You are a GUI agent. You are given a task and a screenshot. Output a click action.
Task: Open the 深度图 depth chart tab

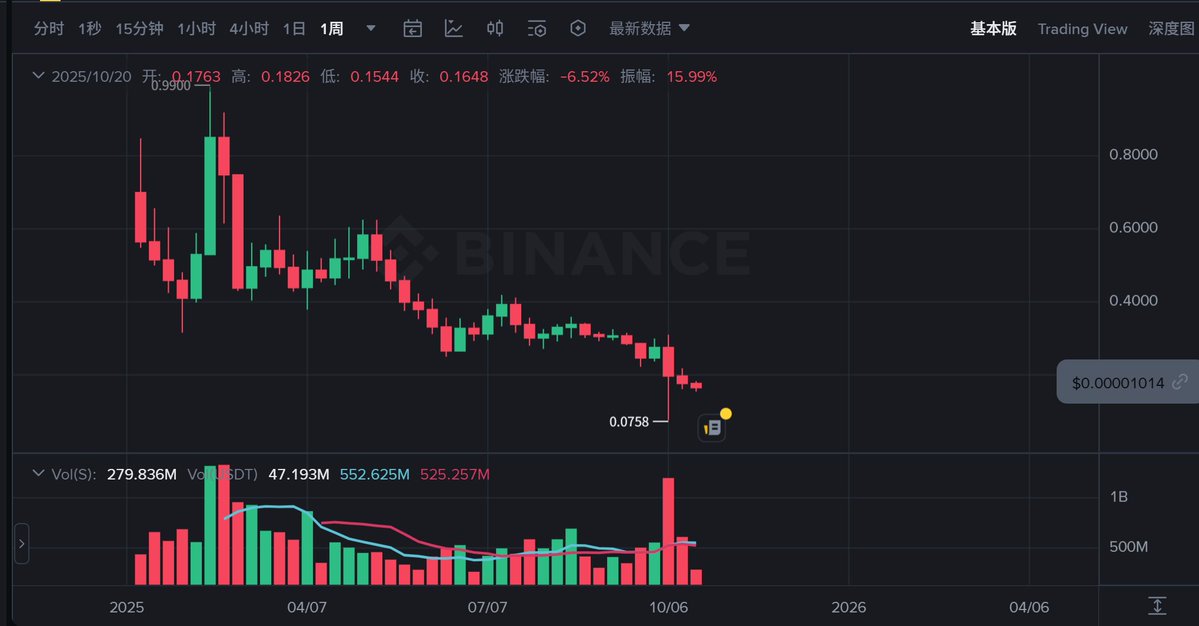pyautogui.click(x=1171, y=29)
